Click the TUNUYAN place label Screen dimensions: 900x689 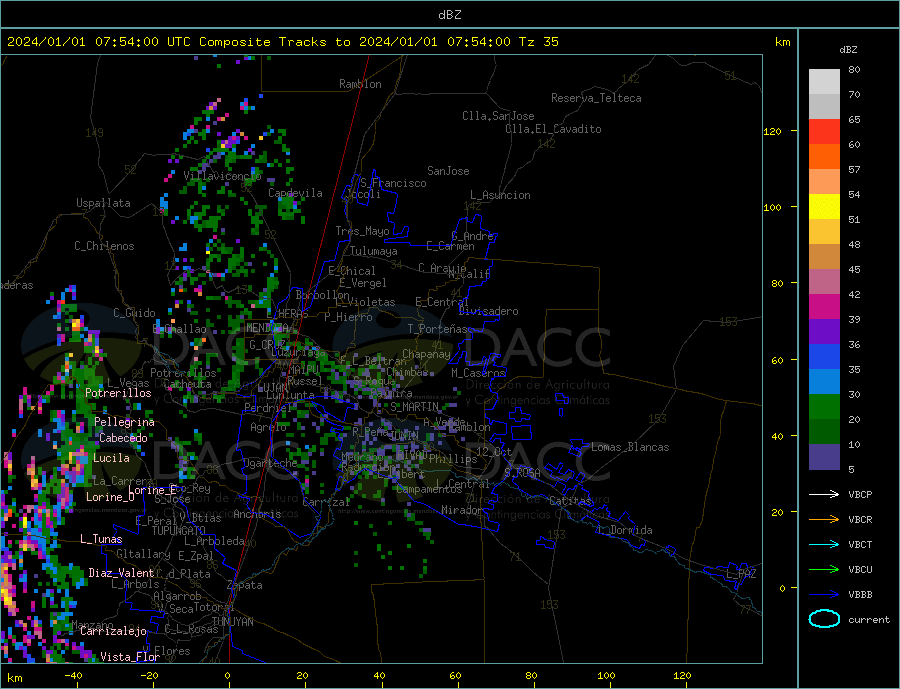232,622
